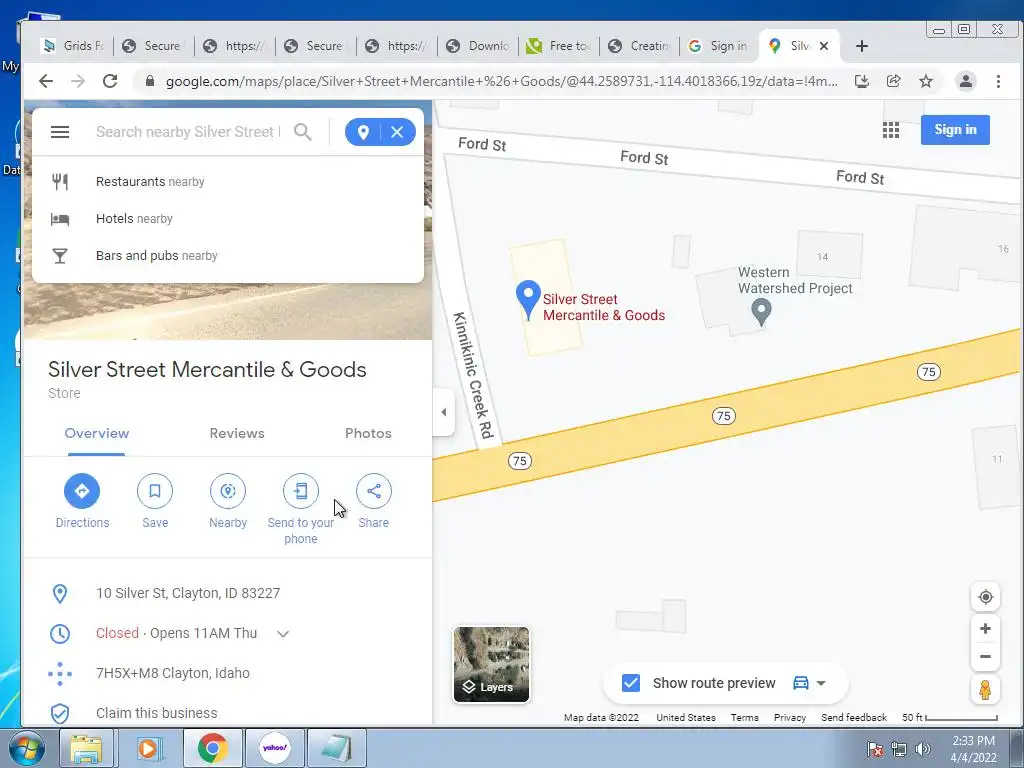Click Claim this business
Viewport: 1024px width, 768px height.
click(157, 713)
